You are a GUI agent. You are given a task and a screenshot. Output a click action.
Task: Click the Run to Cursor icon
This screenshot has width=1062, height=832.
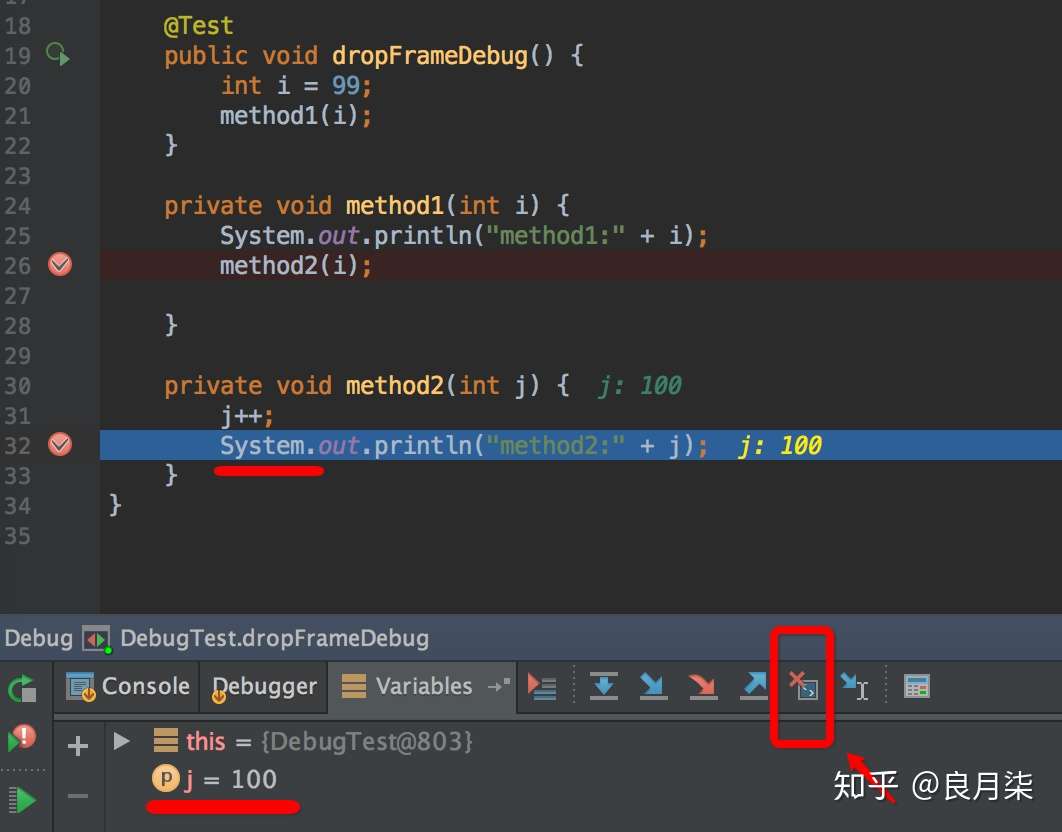coord(854,686)
